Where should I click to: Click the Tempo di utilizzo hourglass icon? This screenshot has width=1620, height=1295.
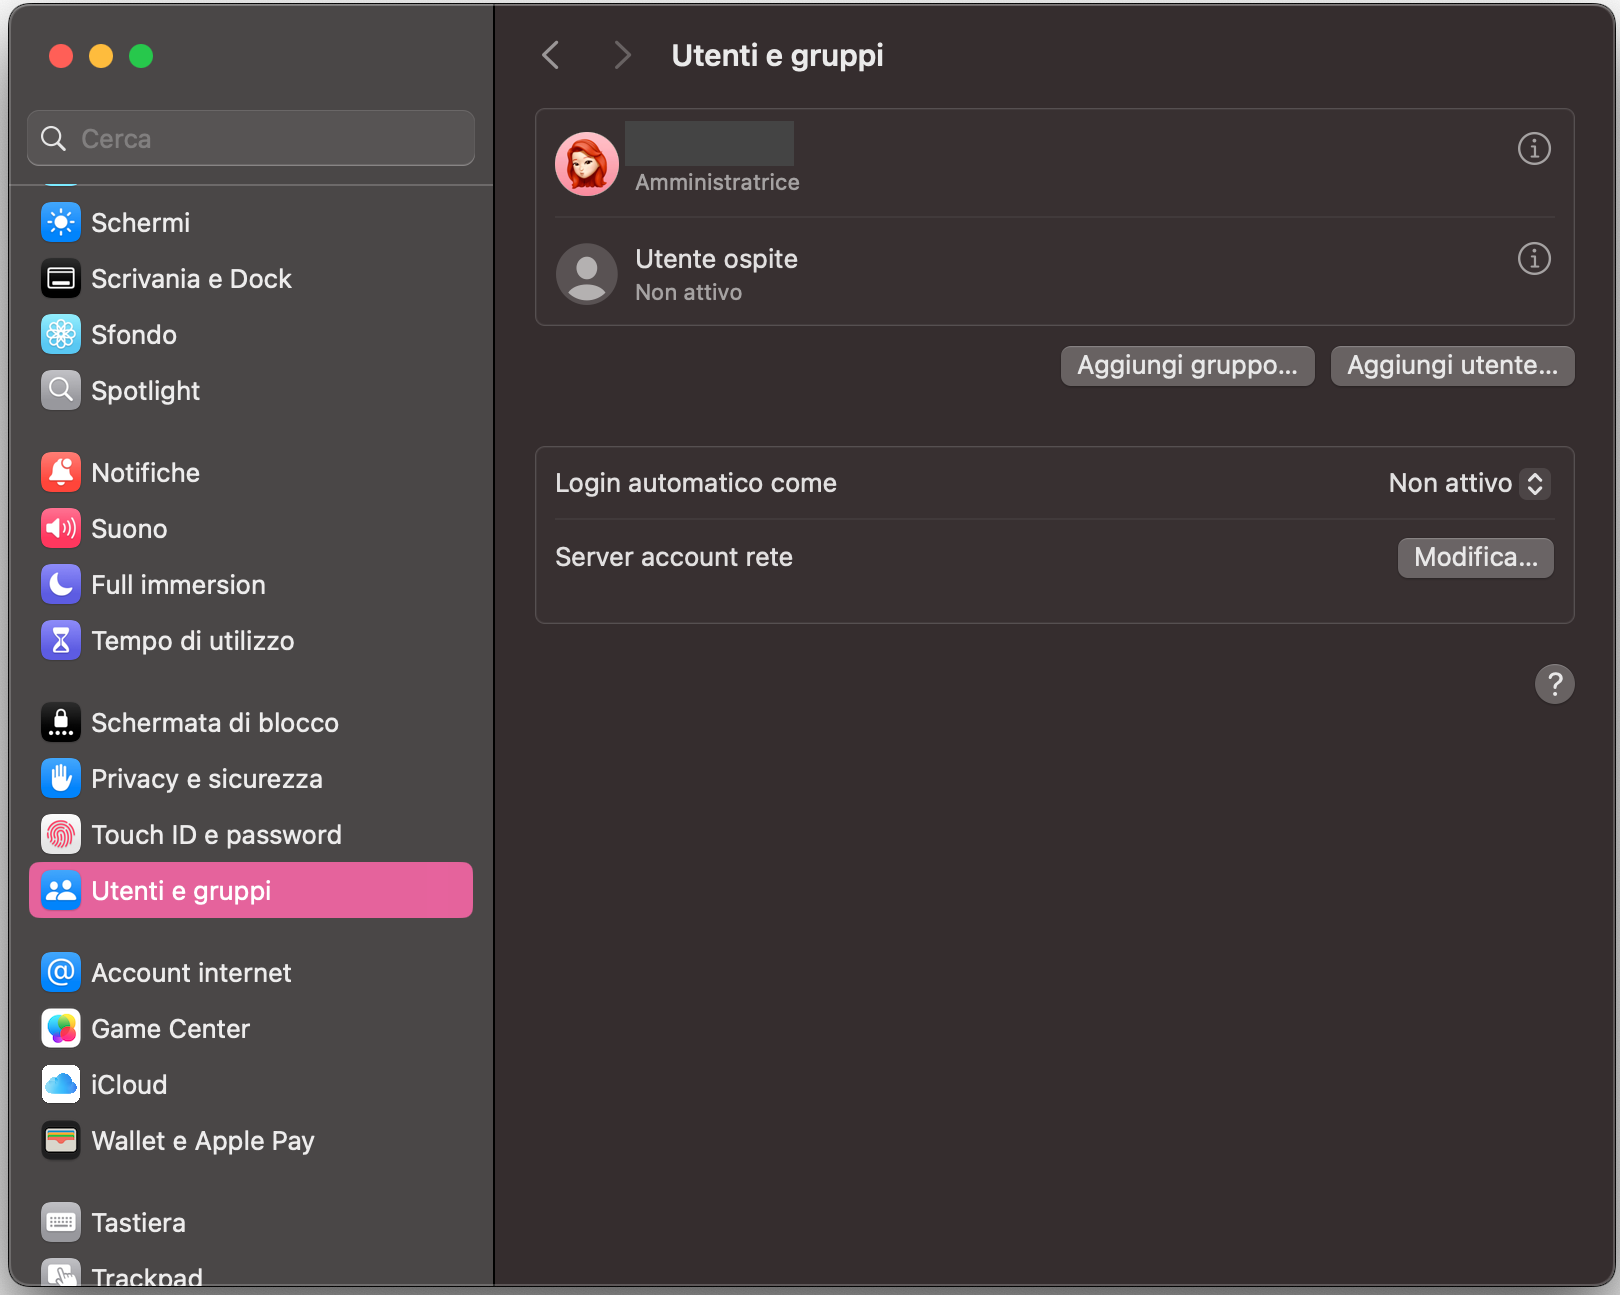(61, 640)
